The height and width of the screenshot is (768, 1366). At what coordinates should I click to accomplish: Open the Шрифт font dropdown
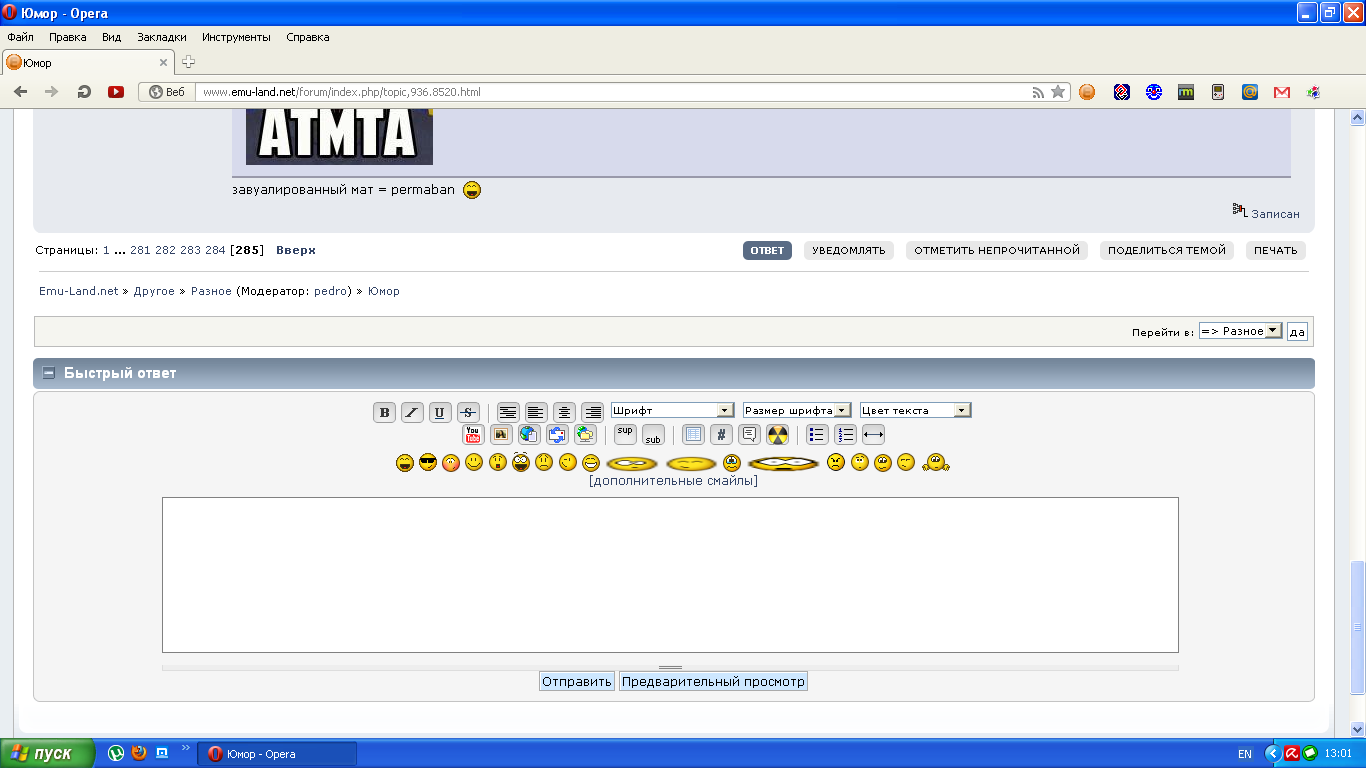(673, 410)
